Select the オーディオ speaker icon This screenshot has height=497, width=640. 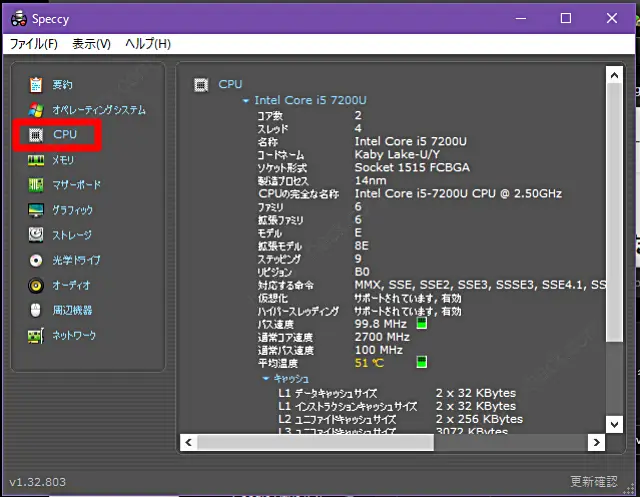point(36,285)
